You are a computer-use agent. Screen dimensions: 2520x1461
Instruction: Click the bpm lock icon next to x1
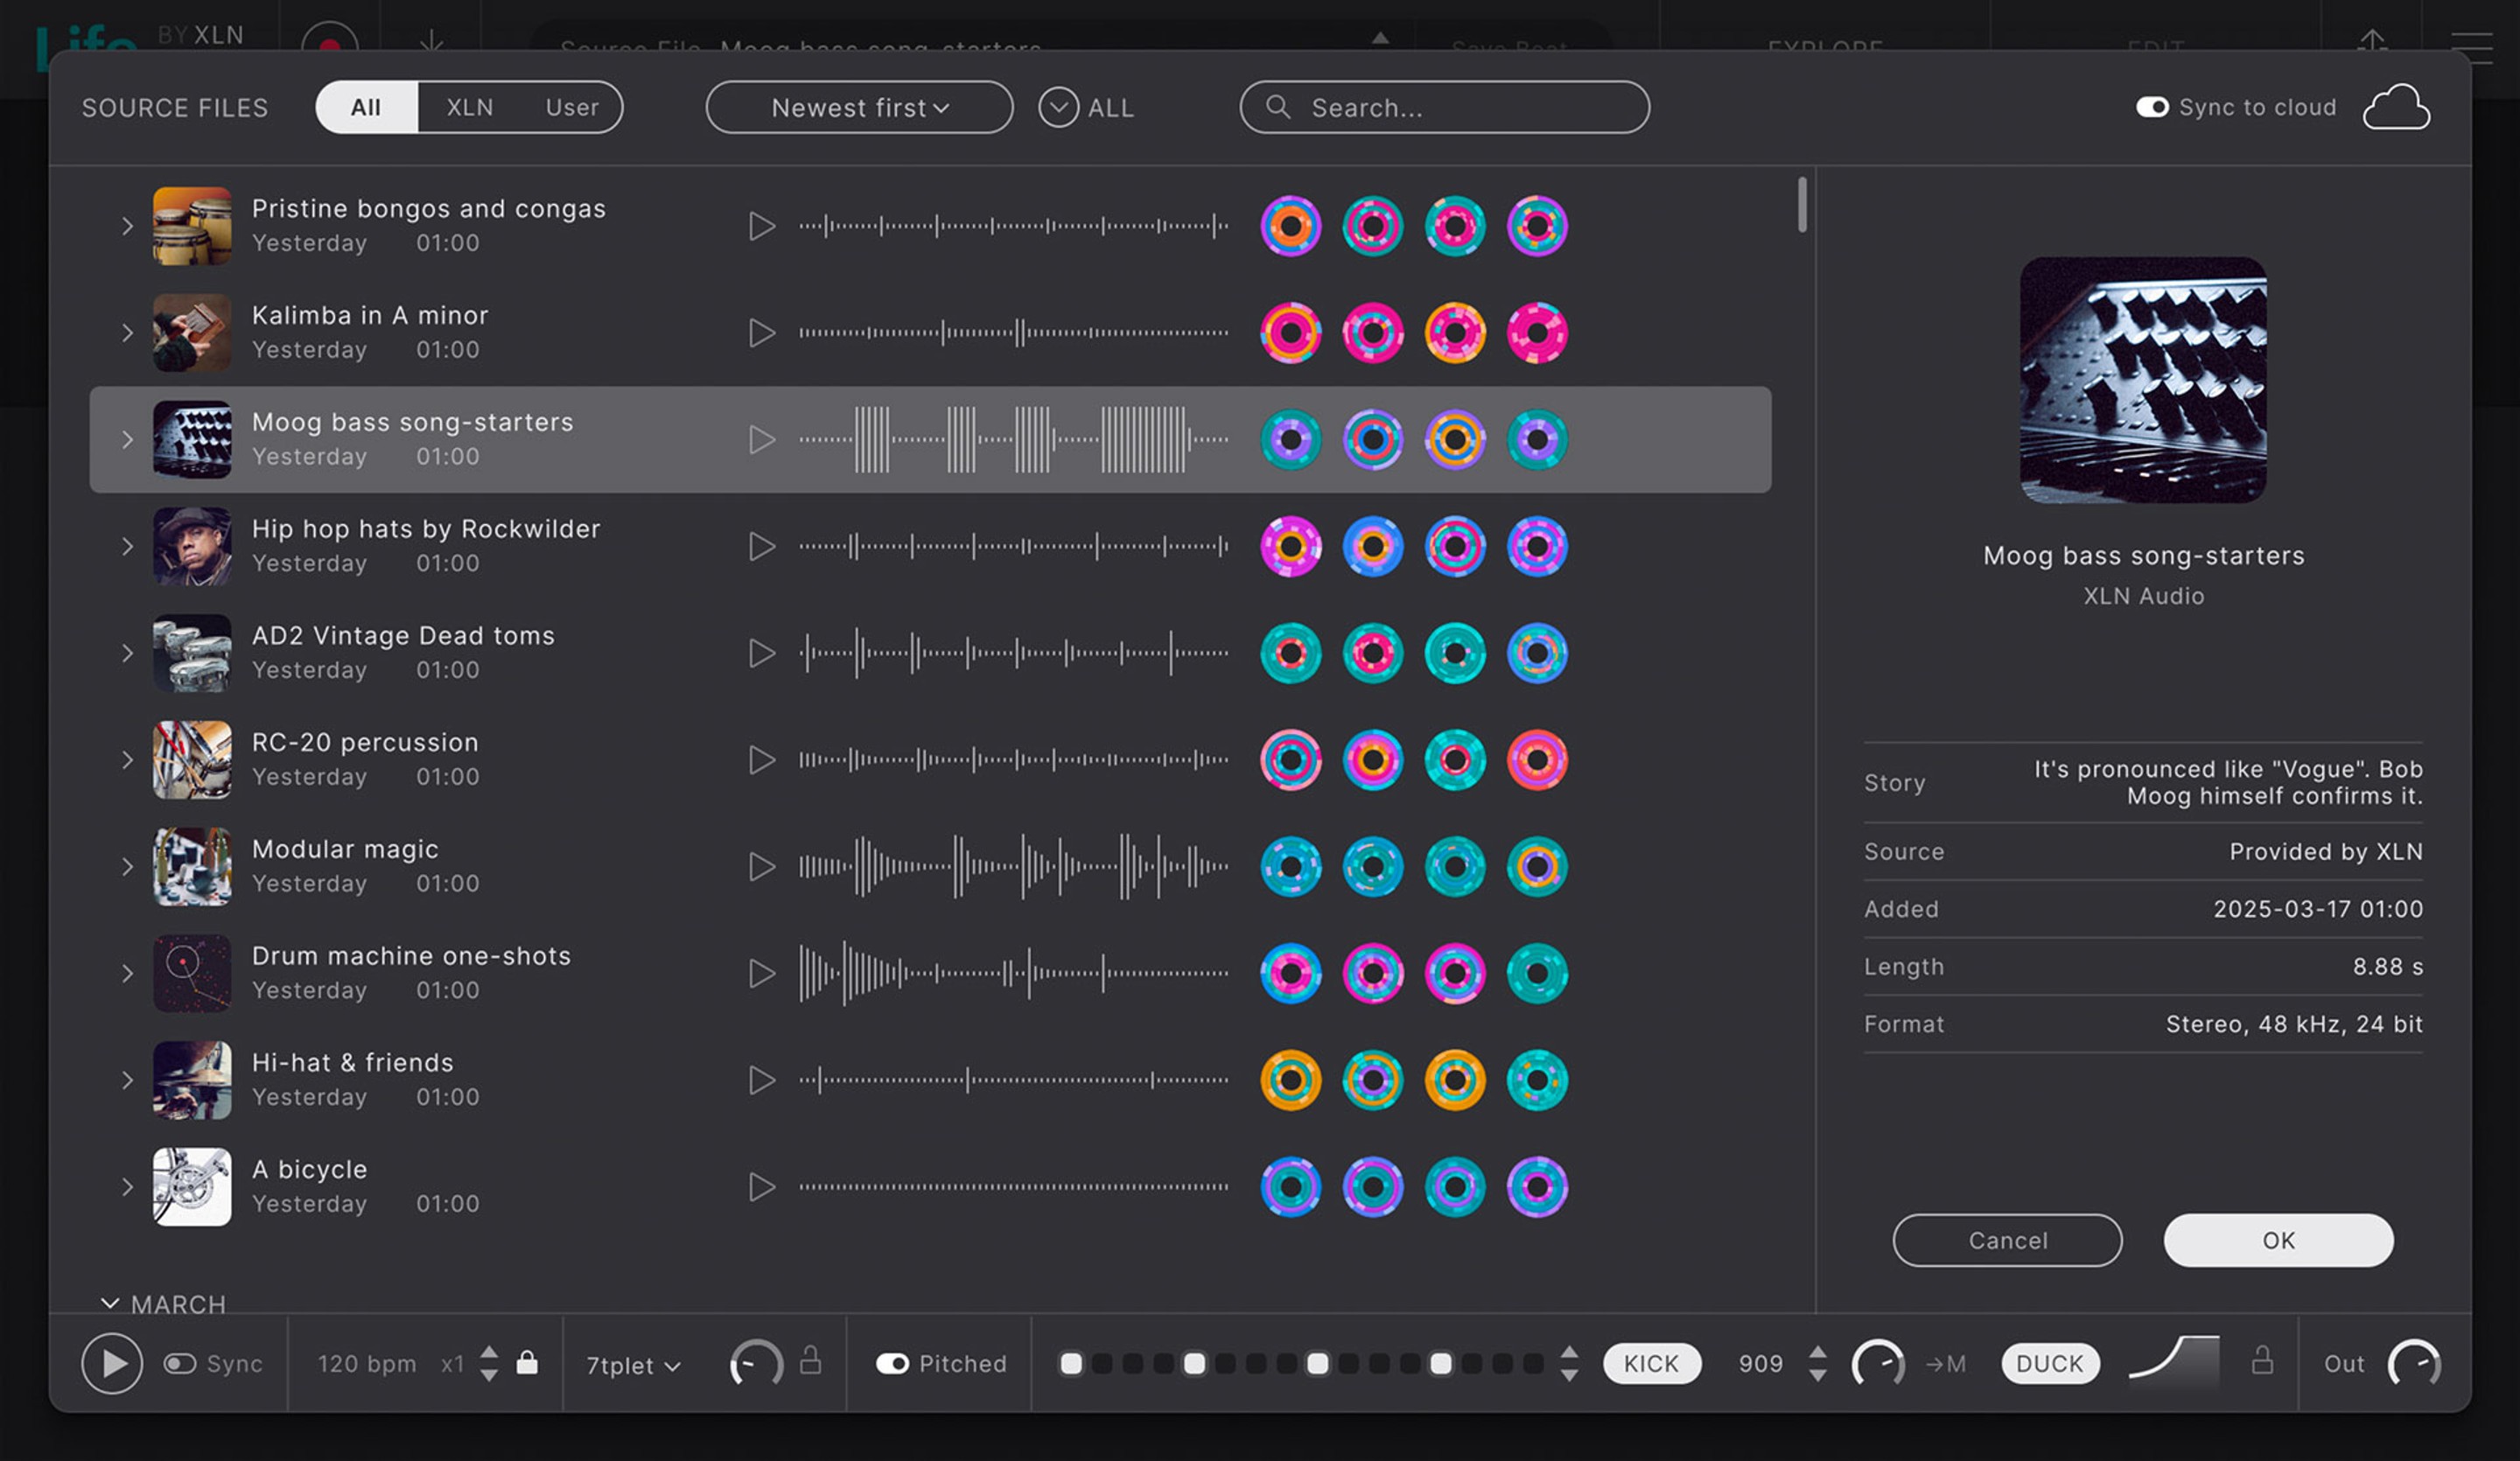(x=527, y=1363)
